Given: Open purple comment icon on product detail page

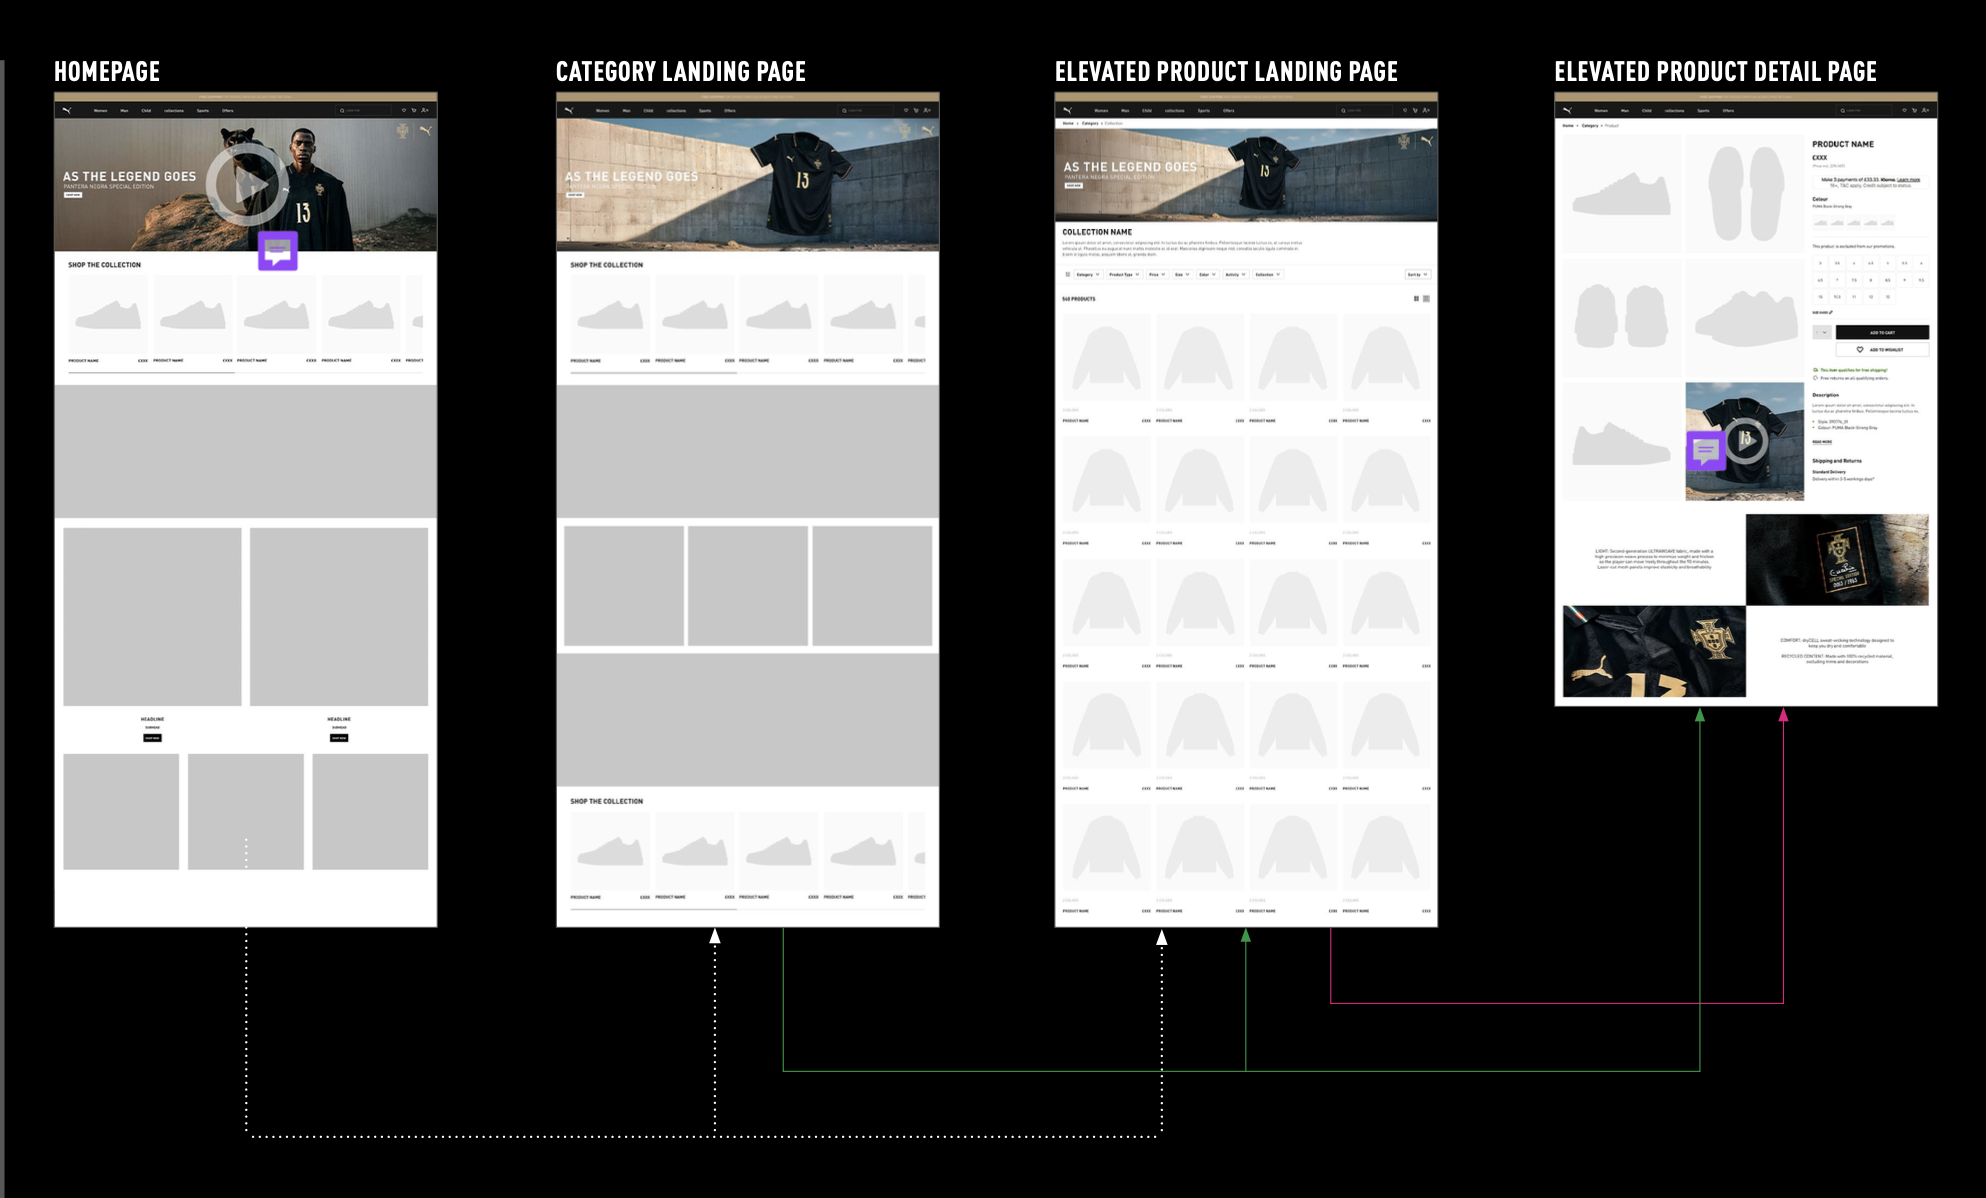Looking at the screenshot, I should coord(1705,451).
